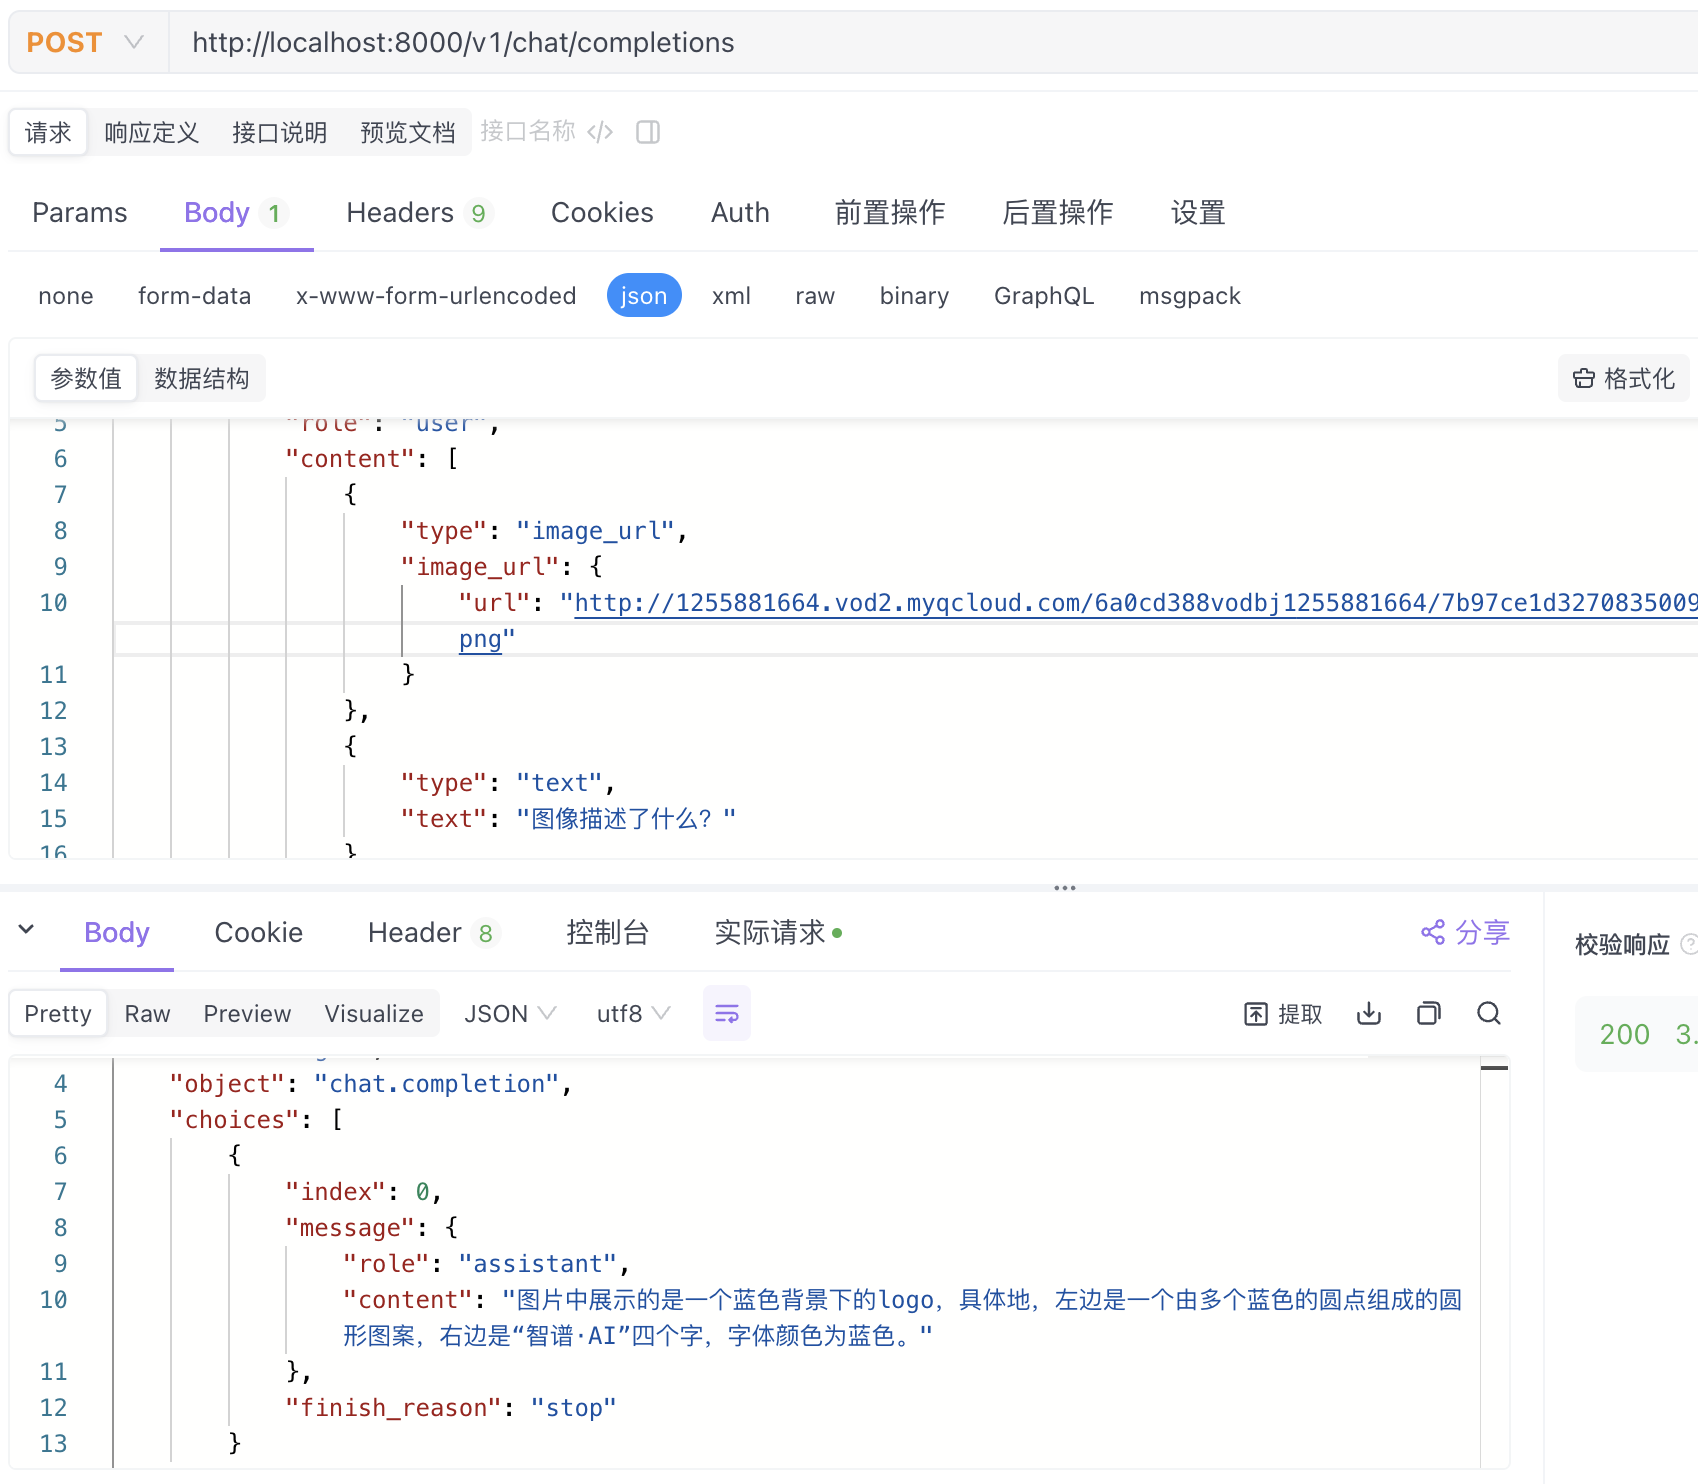The width and height of the screenshot is (1698, 1484).
Task: Select the Visualize response view
Action: point(372,1013)
